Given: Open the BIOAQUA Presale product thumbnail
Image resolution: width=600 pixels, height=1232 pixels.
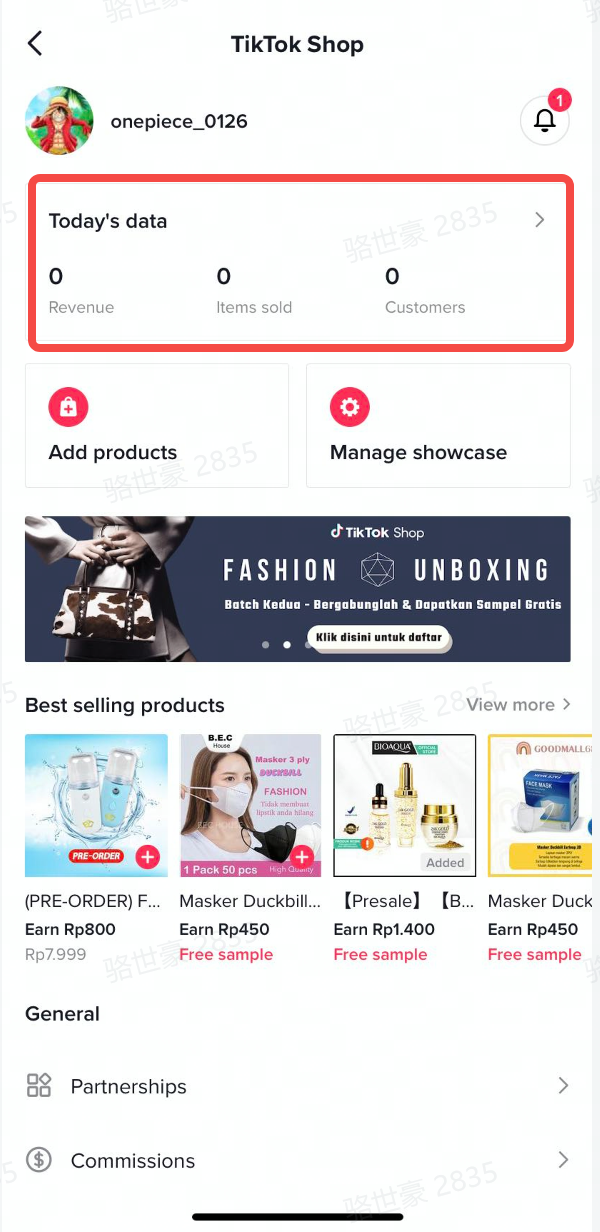Looking at the screenshot, I should pyautogui.click(x=405, y=806).
